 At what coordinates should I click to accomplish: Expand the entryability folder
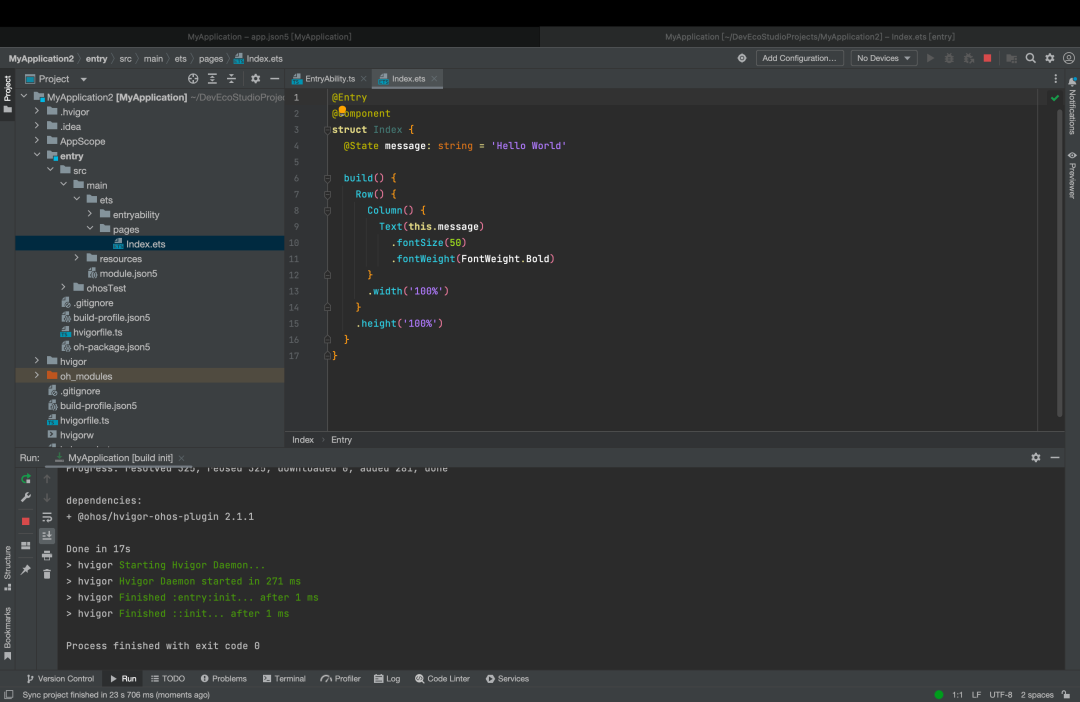click(91, 215)
